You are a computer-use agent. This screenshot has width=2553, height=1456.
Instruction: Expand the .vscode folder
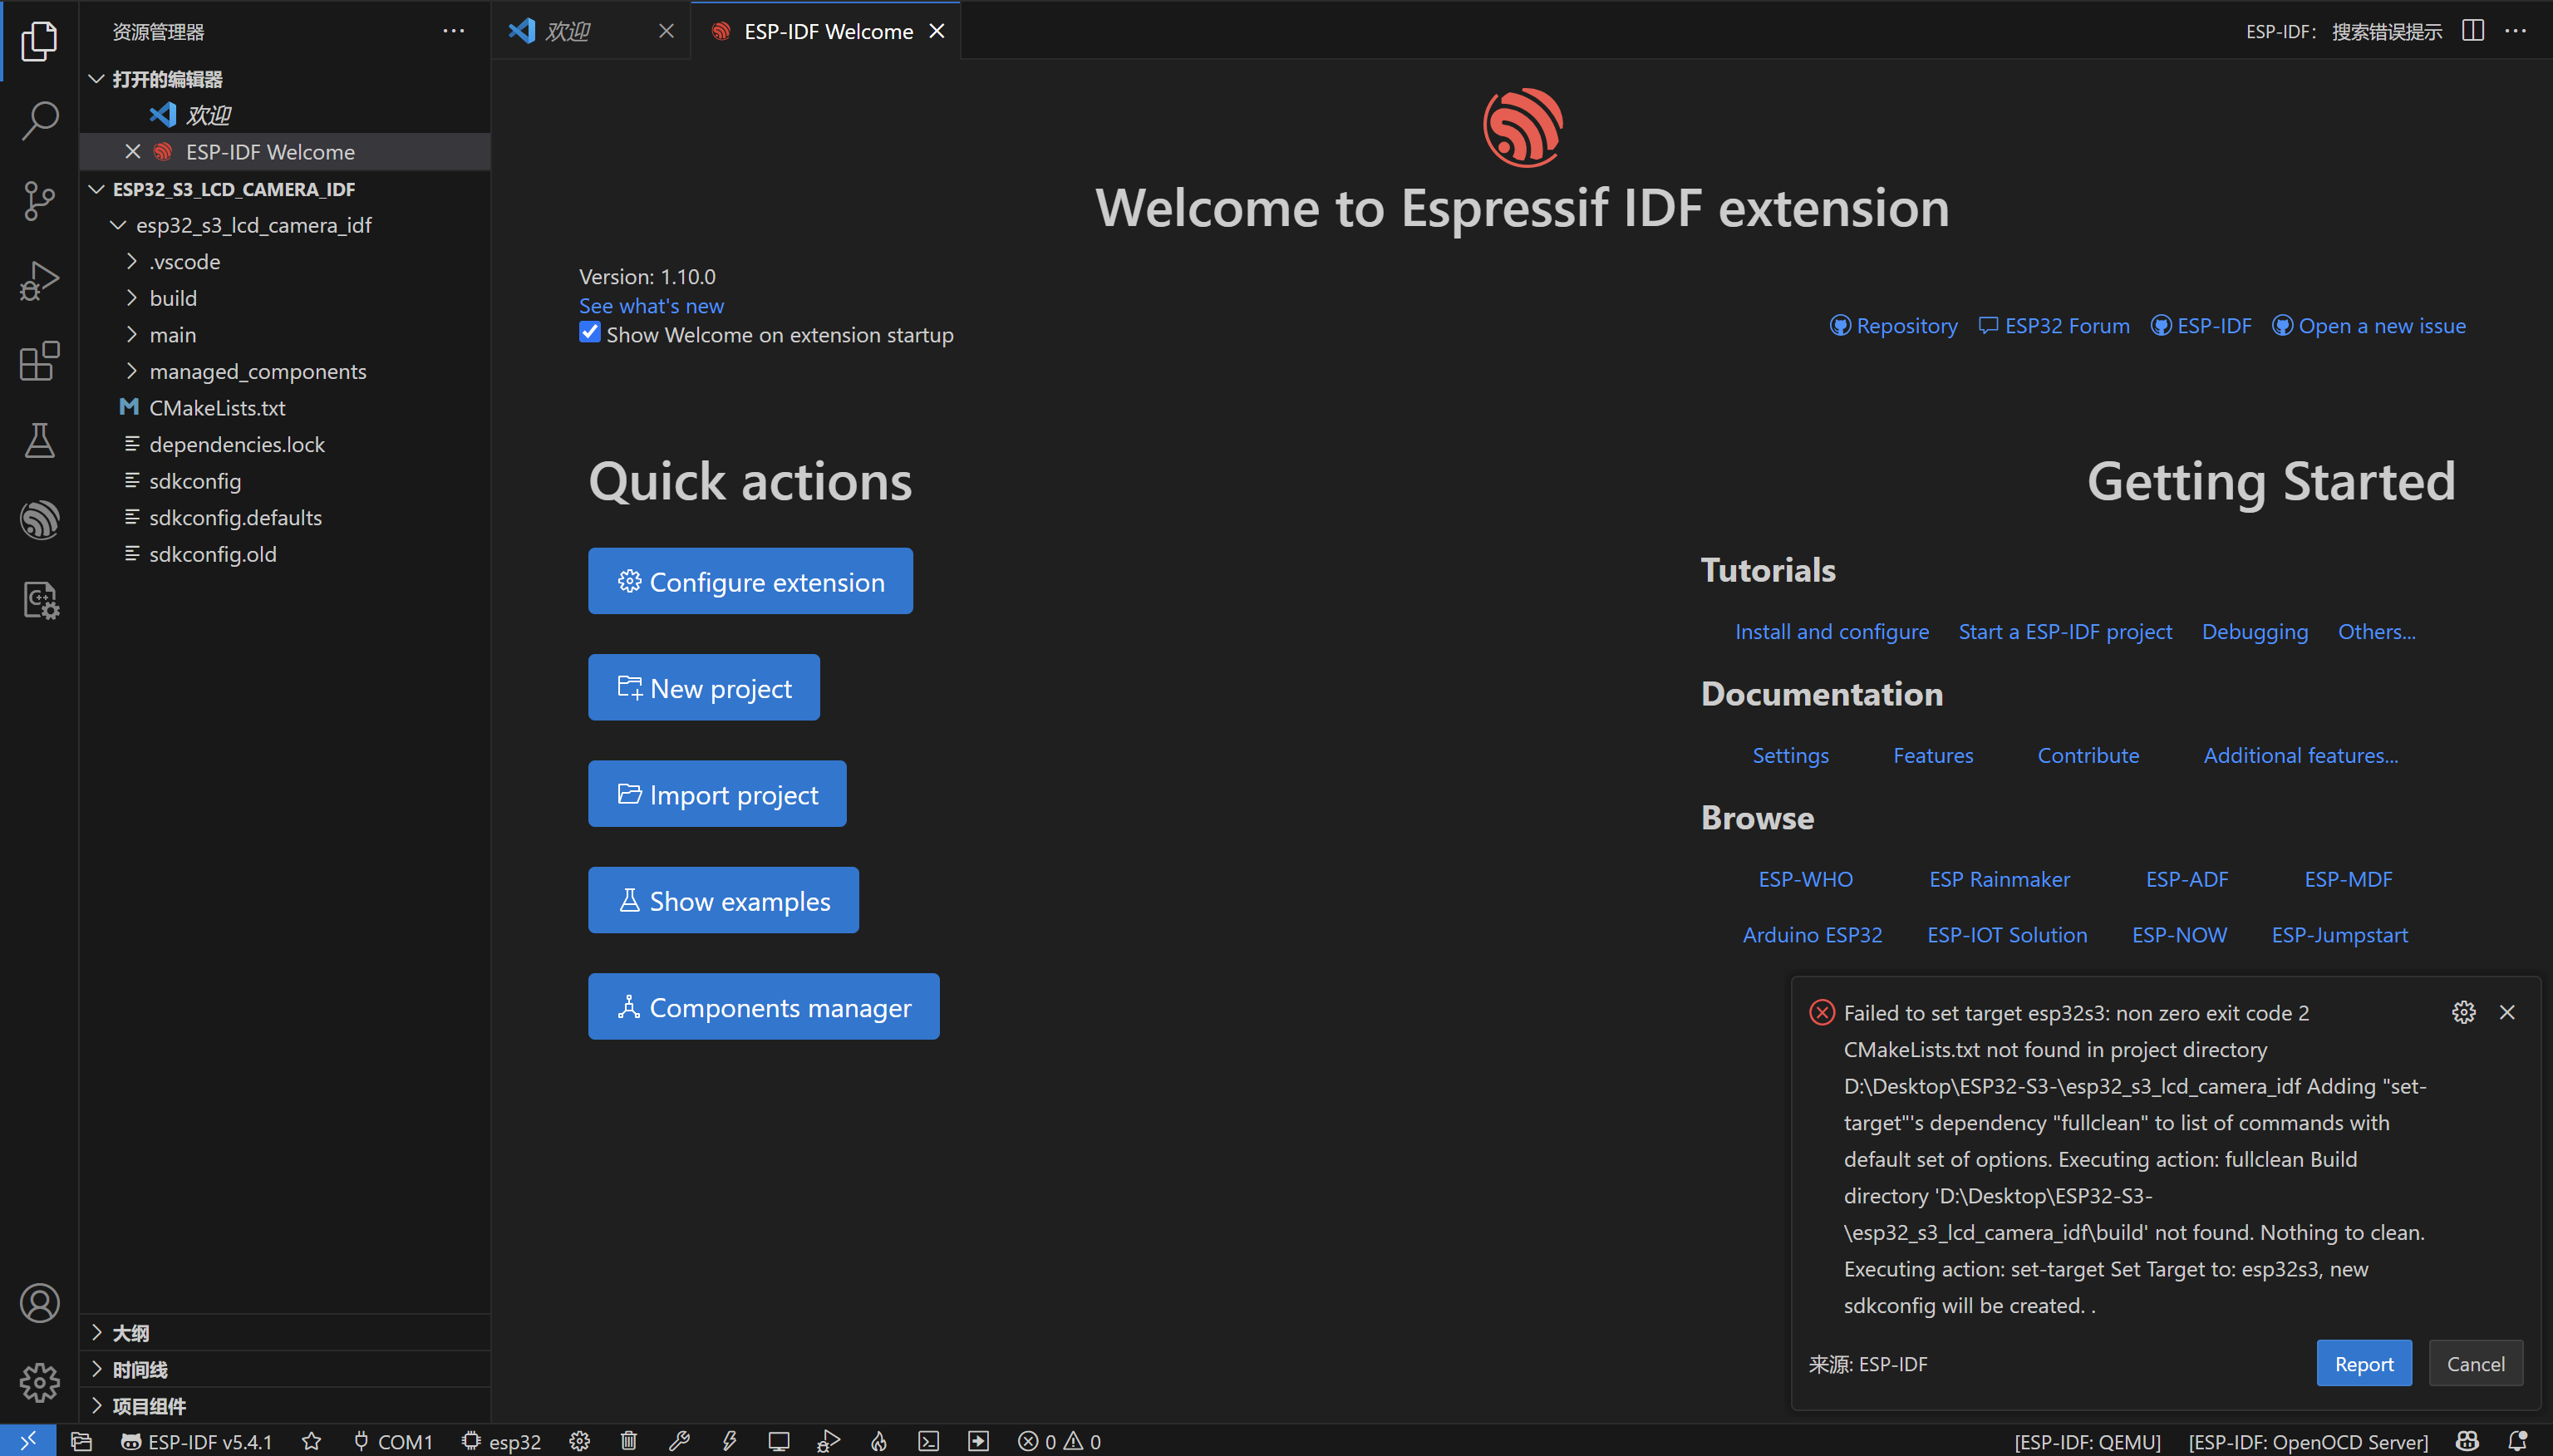click(x=285, y=262)
